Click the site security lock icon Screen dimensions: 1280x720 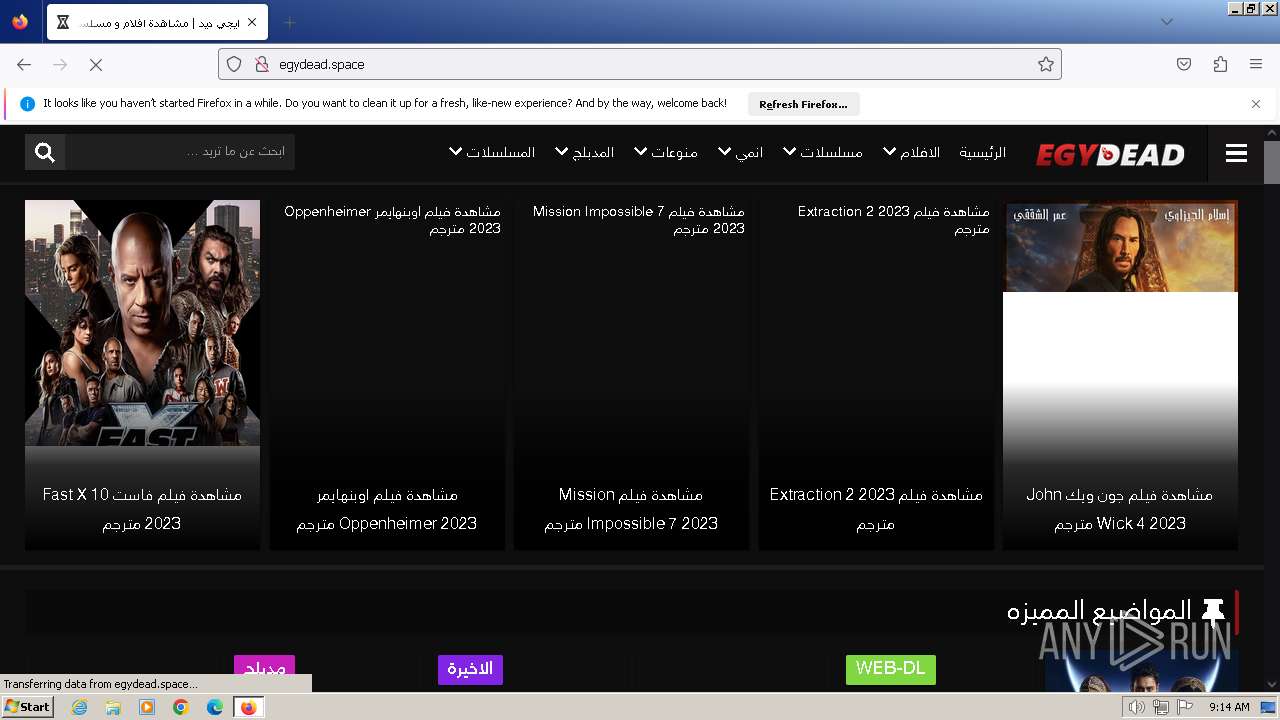(262, 64)
